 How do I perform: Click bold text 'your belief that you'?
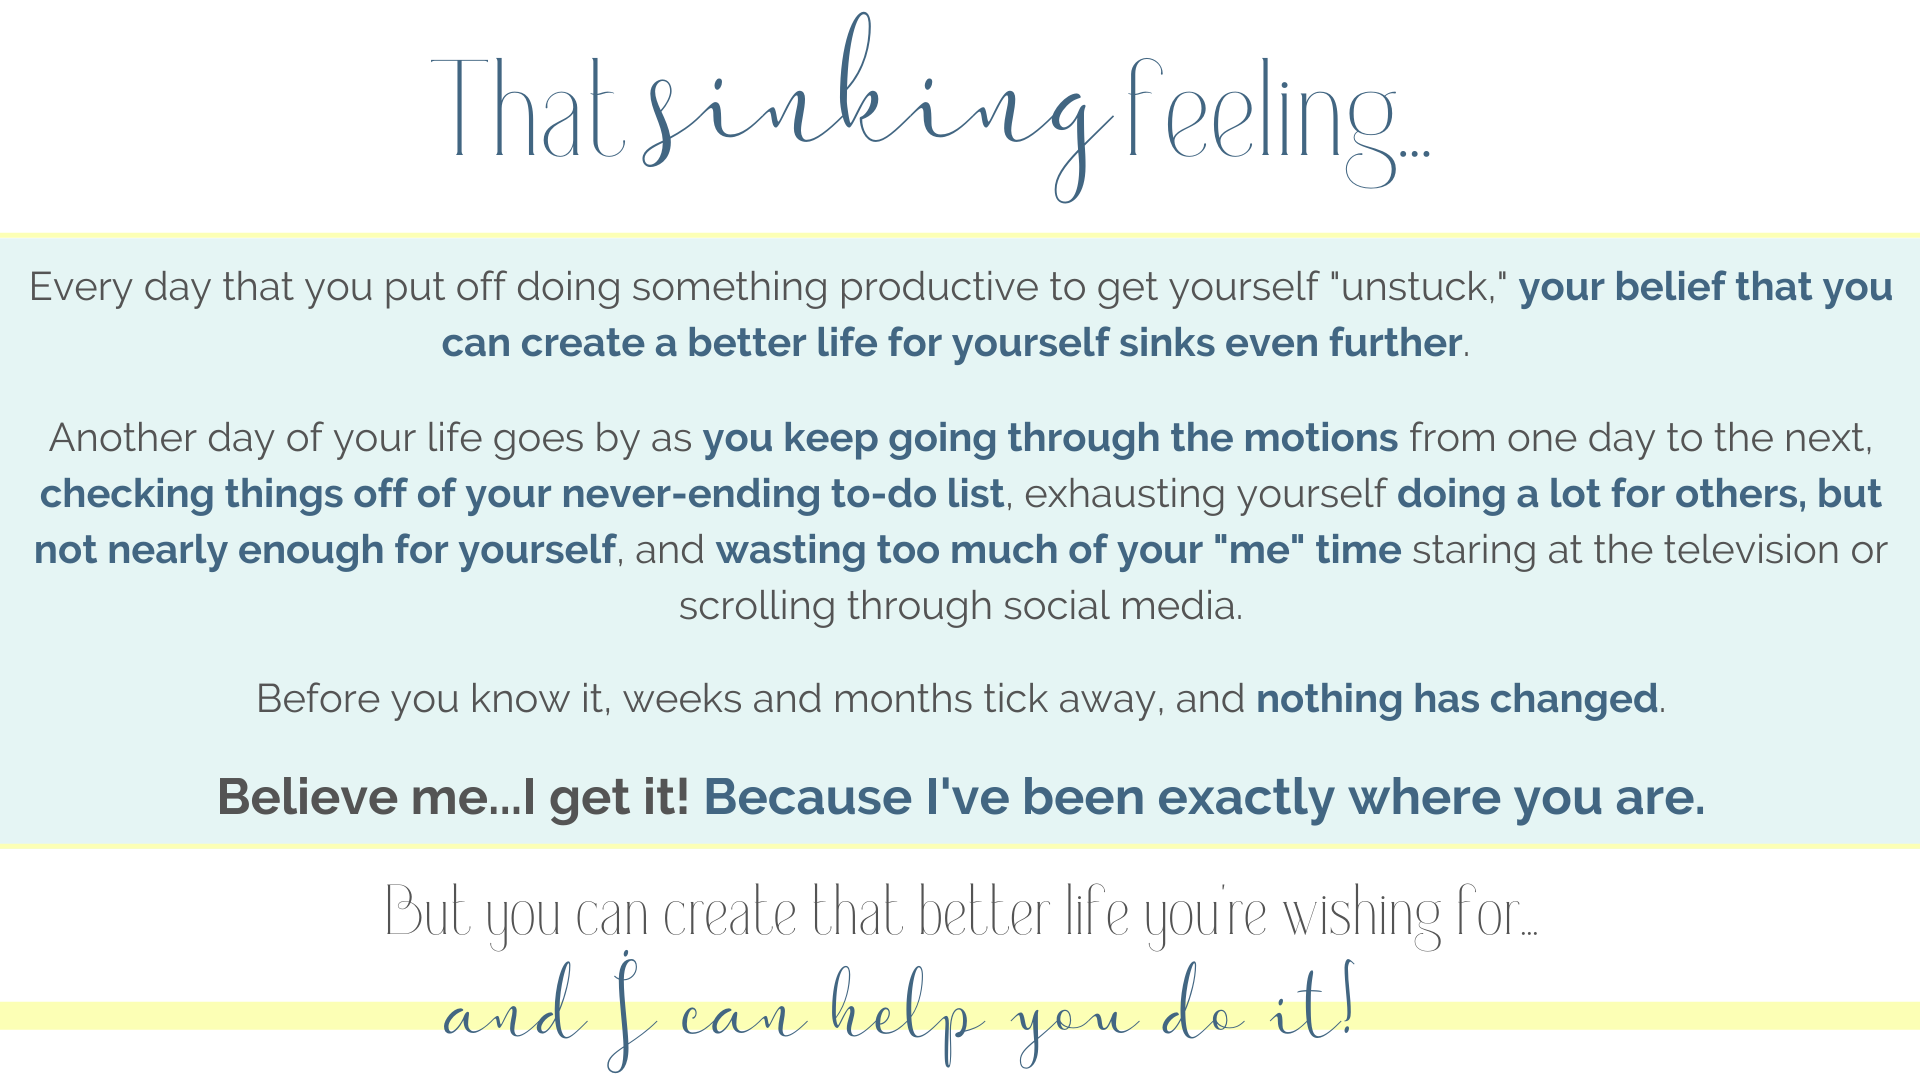click(x=1705, y=287)
